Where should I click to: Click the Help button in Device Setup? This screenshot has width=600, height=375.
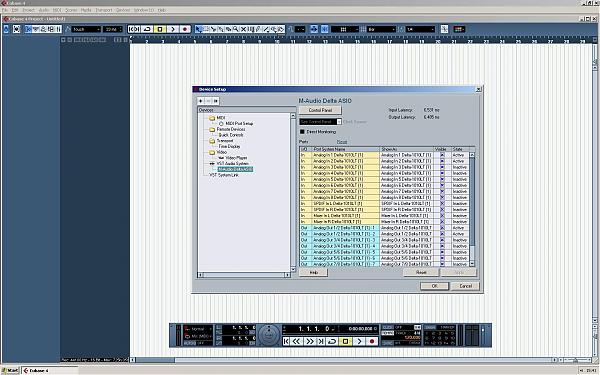(x=313, y=272)
